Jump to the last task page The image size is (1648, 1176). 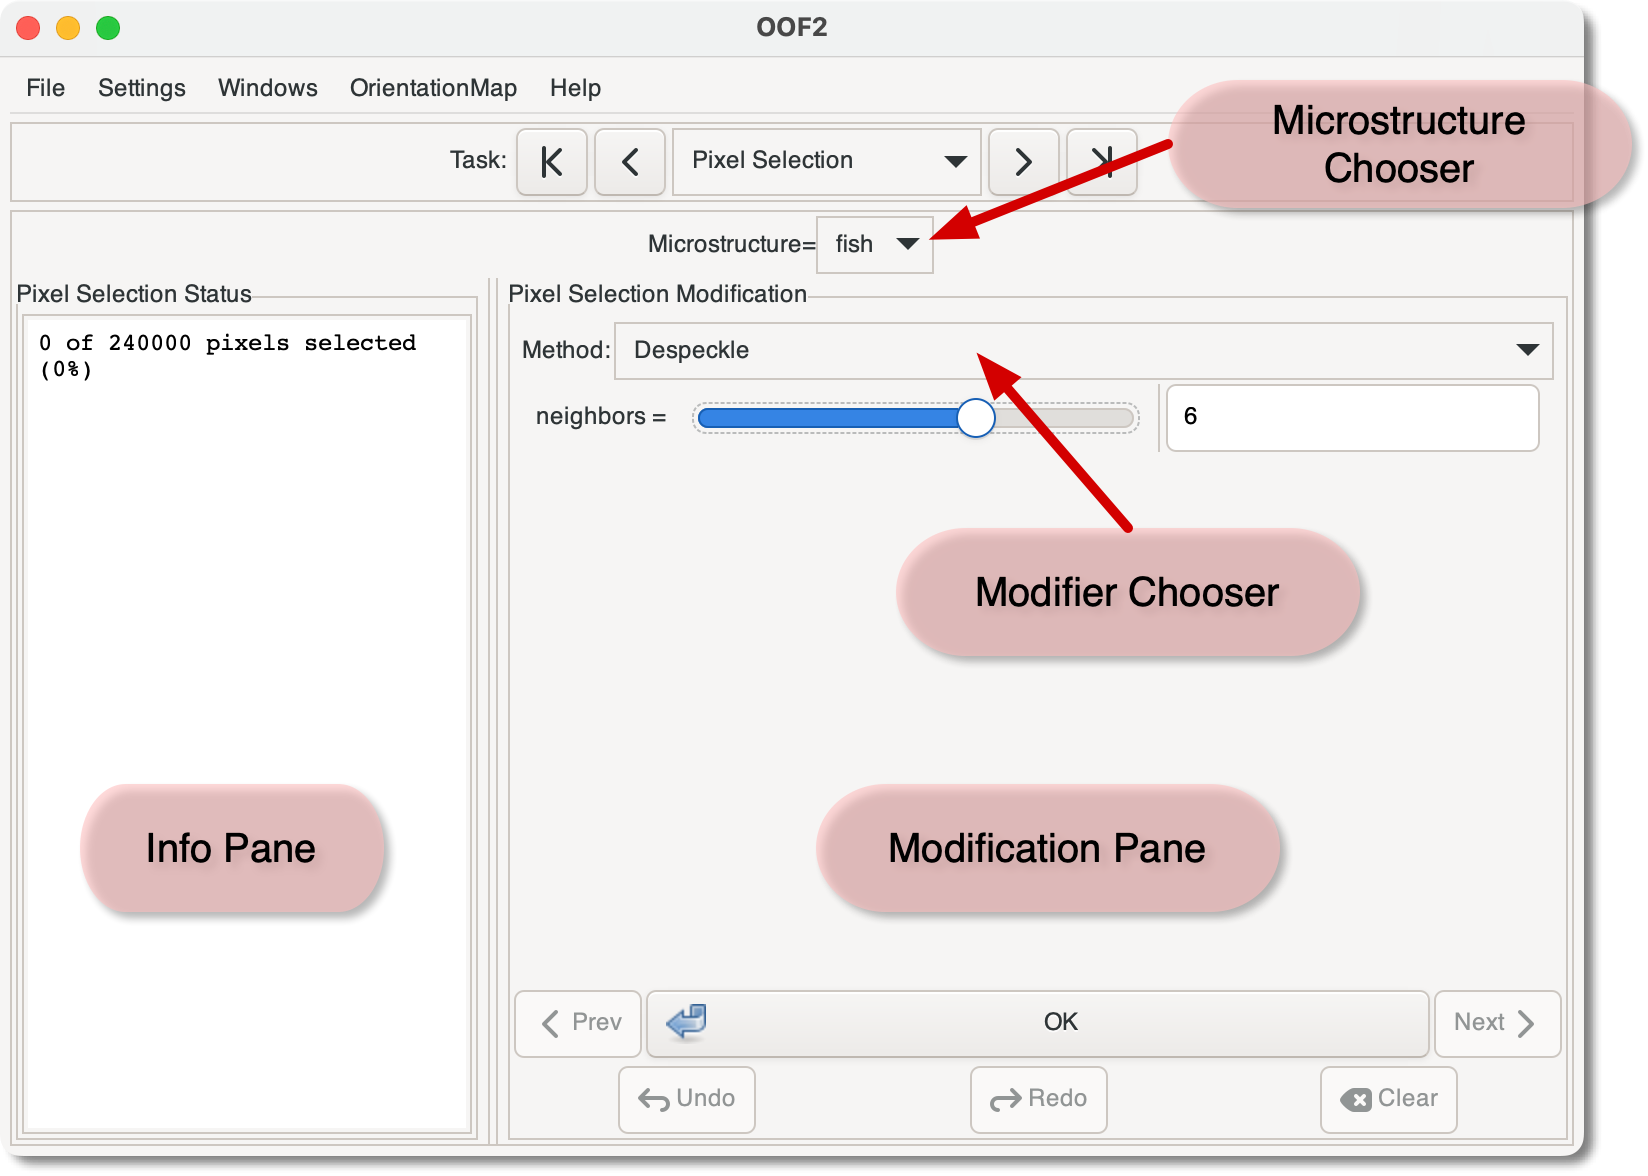(x=1101, y=161)
